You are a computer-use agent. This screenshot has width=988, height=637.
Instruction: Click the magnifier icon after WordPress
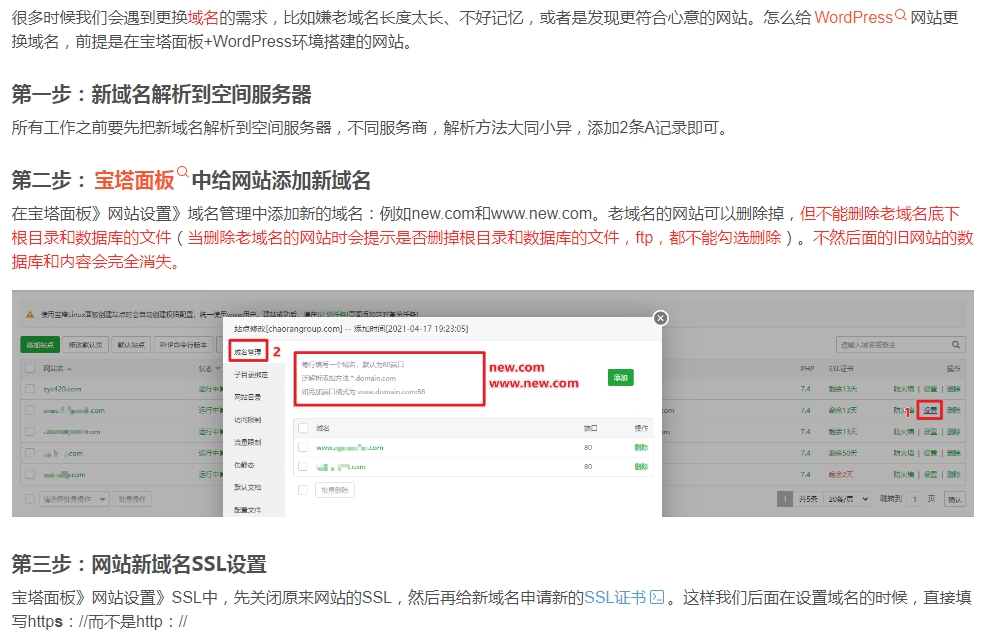900,14
